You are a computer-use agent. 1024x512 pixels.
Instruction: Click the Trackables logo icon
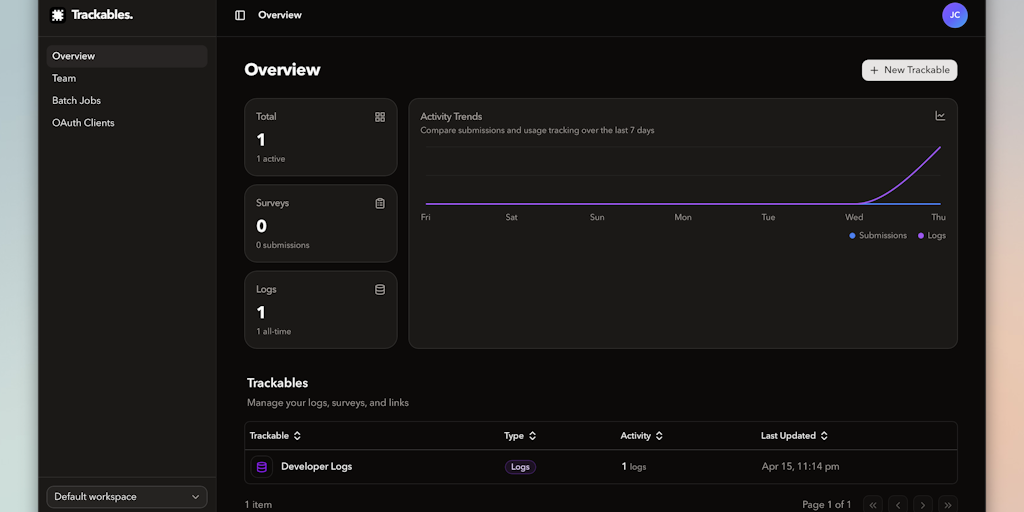58,15
